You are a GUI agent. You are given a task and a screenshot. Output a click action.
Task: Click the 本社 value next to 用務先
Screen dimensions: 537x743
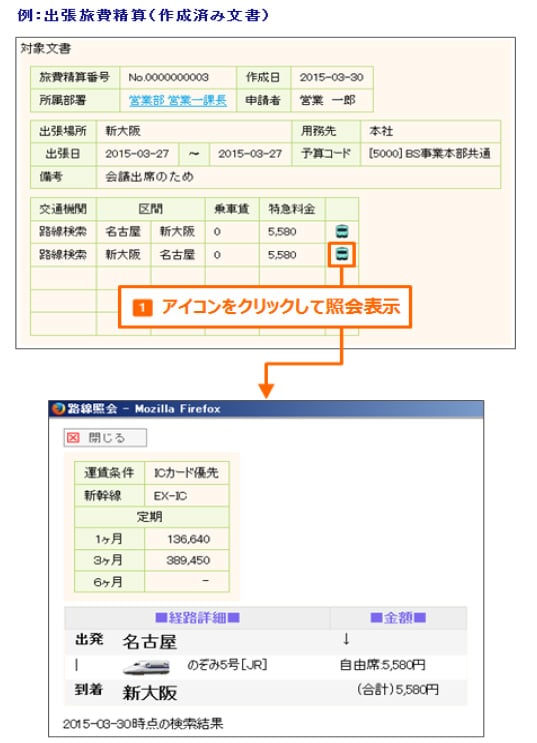pyautogui.click(x=381, y=131)
